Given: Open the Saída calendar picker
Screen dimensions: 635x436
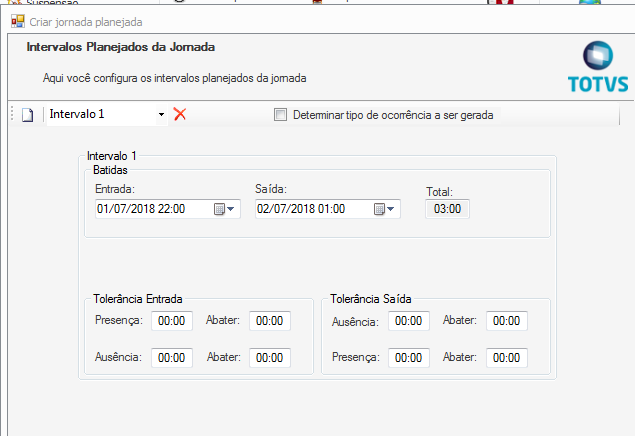Looking at the screenshot, I should tap(384, 209).
